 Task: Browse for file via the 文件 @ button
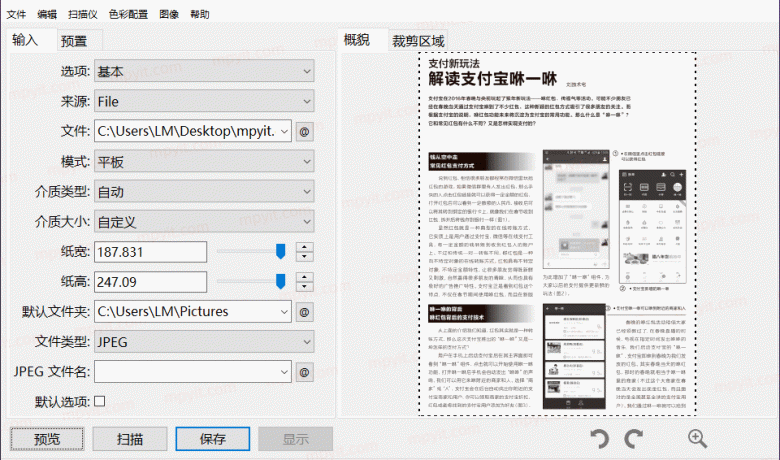(x=304, y=132)
